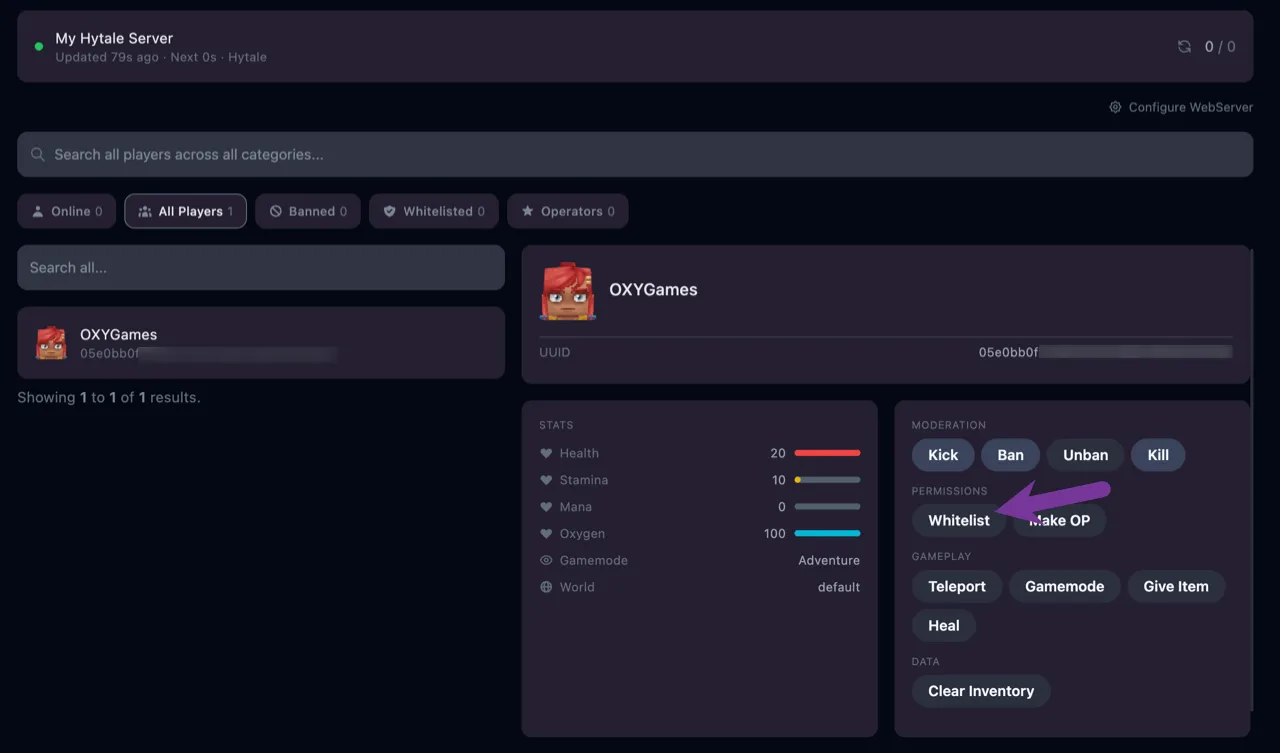Select OXYGames row in player list
The width and height of the screenshot is (1280, 753).
click(261, 343)
